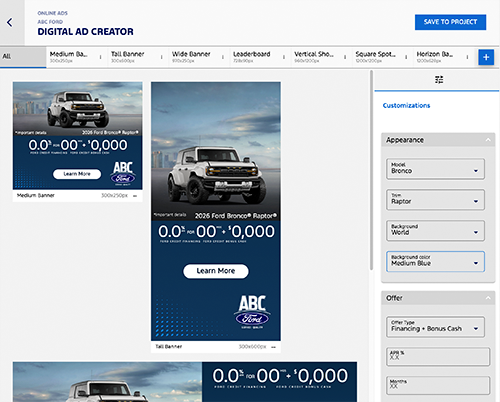Viewport: 500px width, 402px height.
Task: Click the Months input field
Action: point(438,386)
